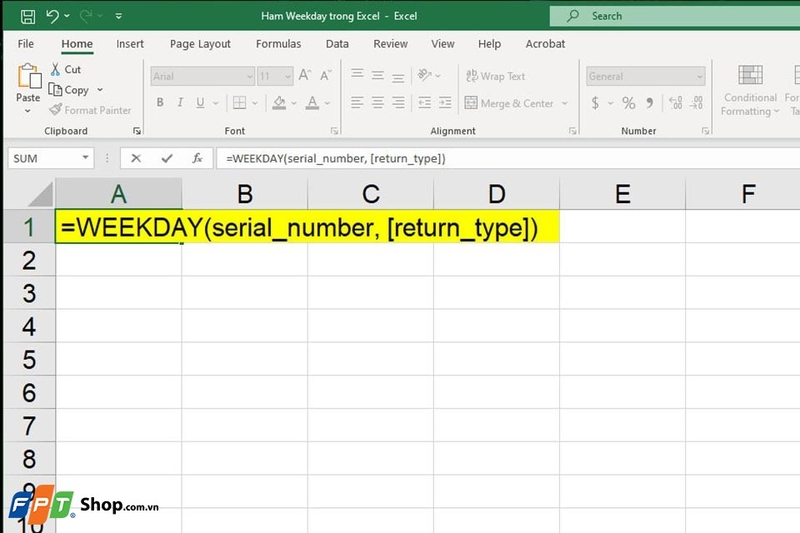Screen dimensions: 800x533
Task: Open Font settings dialog launcher
Action: click(334, 131)
